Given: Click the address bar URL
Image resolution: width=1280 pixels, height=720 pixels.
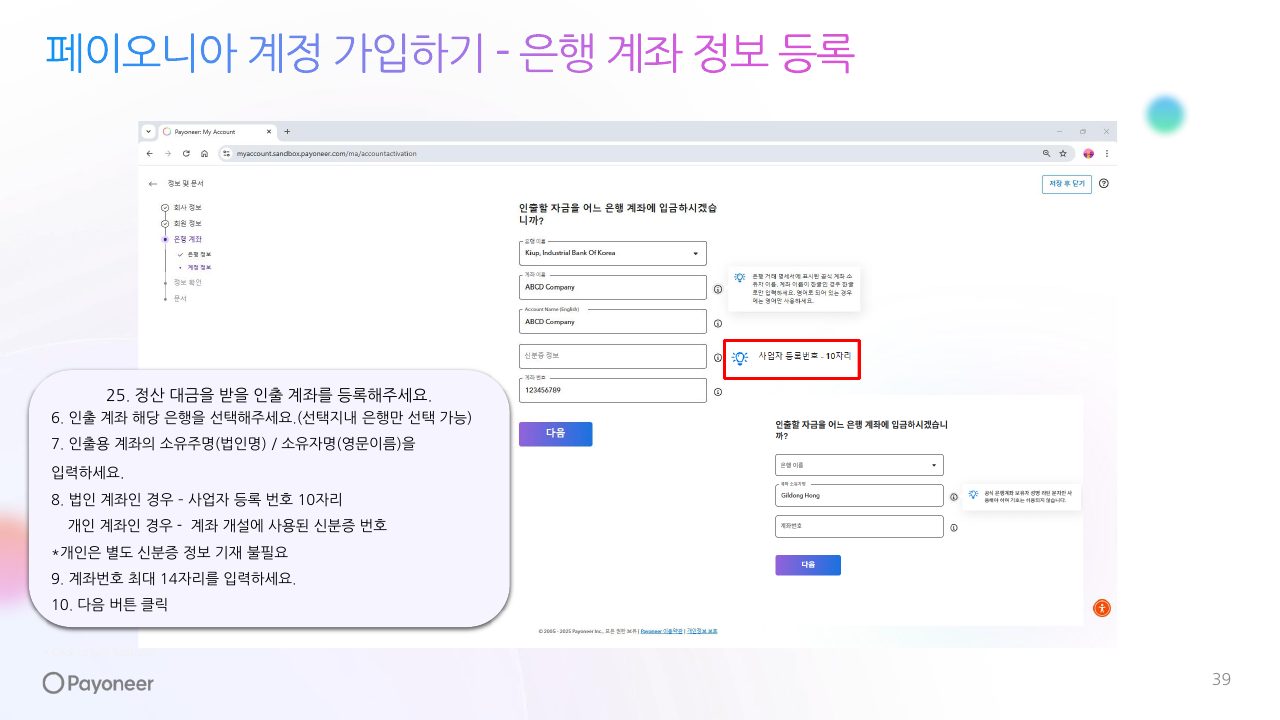Looking at the screenshot, I should coord(326,153).
